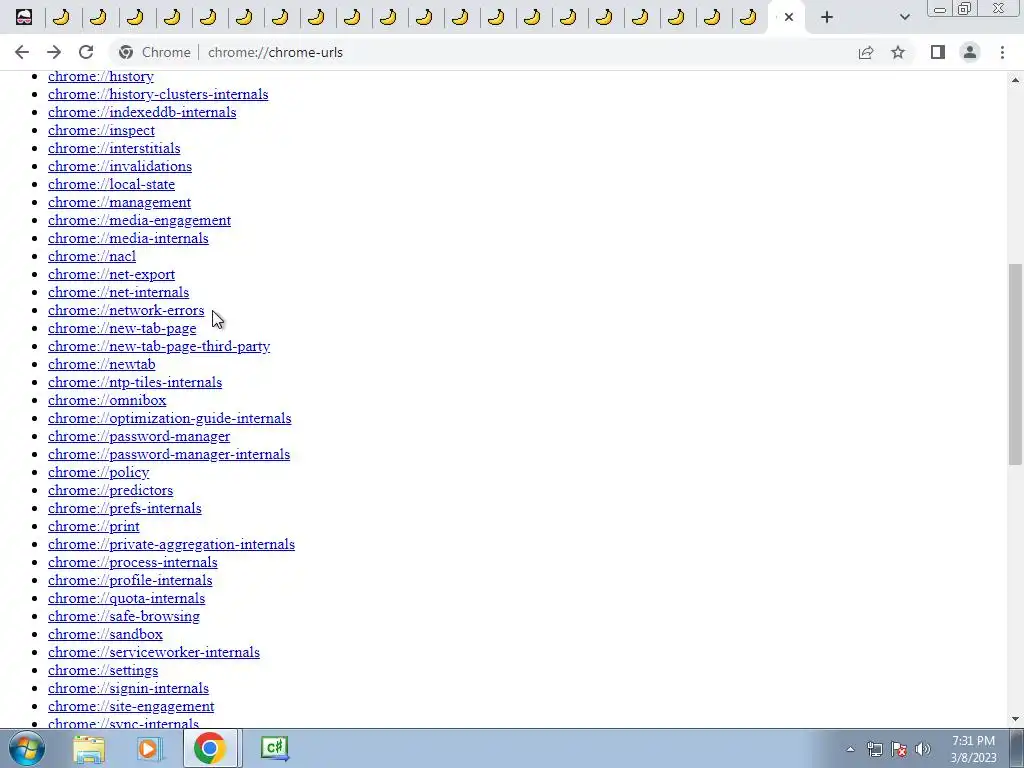Open chrome://password-manager link

pos(138,436)
